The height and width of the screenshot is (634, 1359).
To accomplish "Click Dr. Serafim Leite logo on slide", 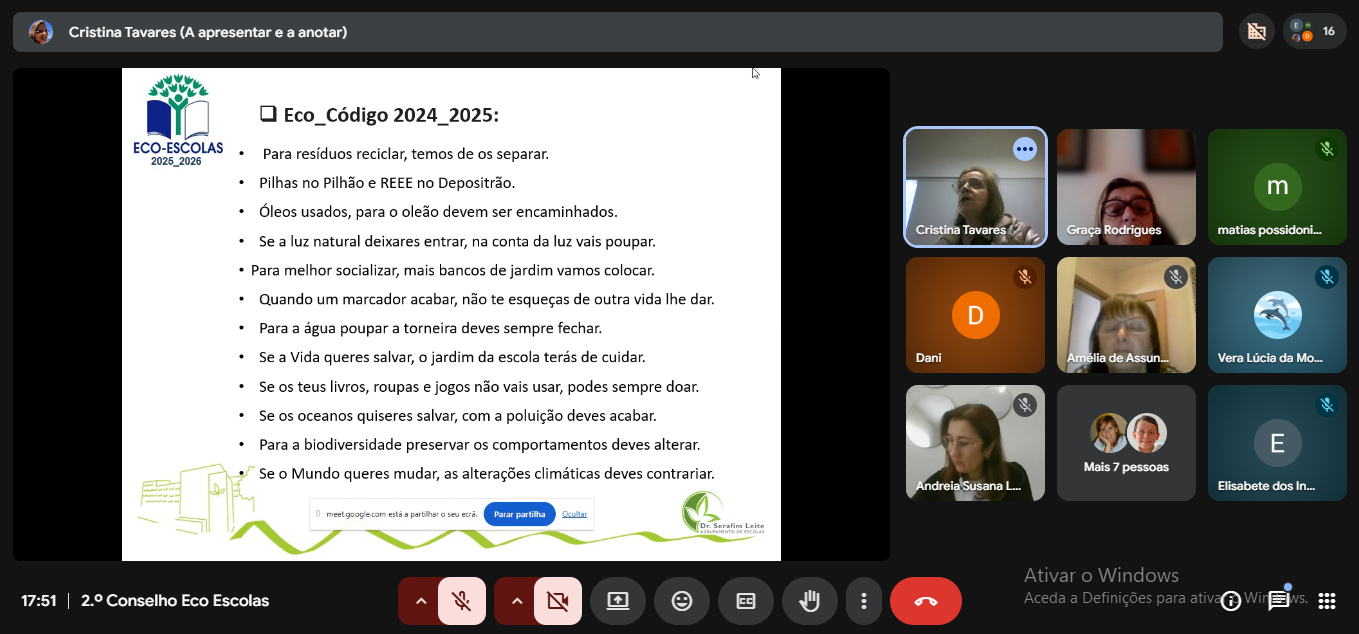I will pyautogui.click(x=724, y=513).
